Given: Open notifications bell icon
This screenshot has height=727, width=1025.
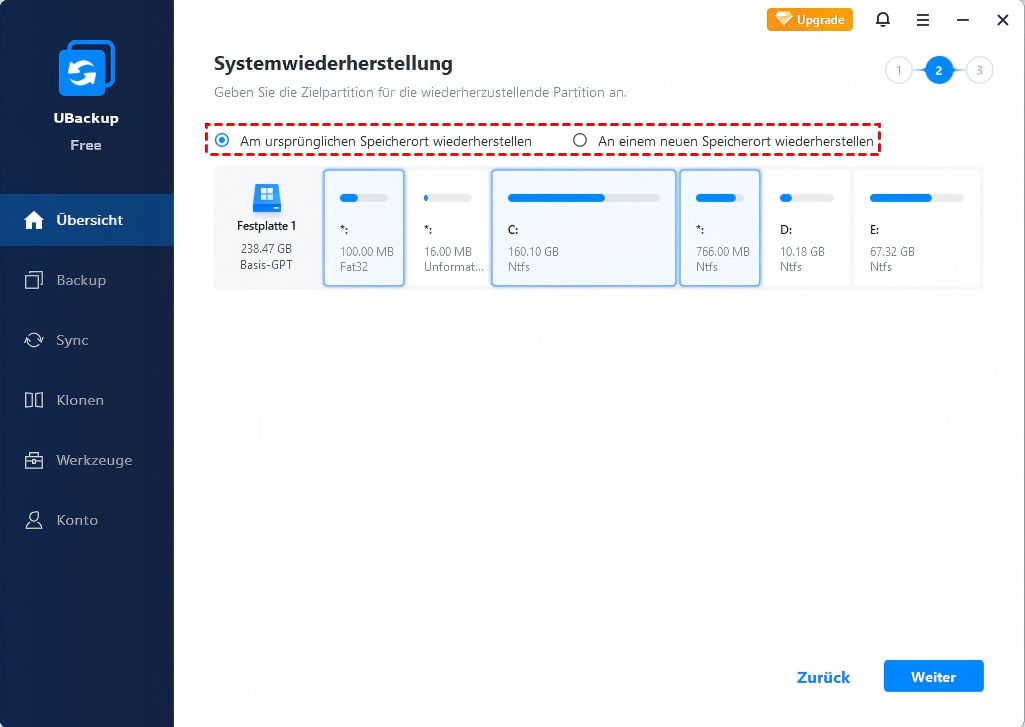Looking at the screenshot, I should 883,19.
